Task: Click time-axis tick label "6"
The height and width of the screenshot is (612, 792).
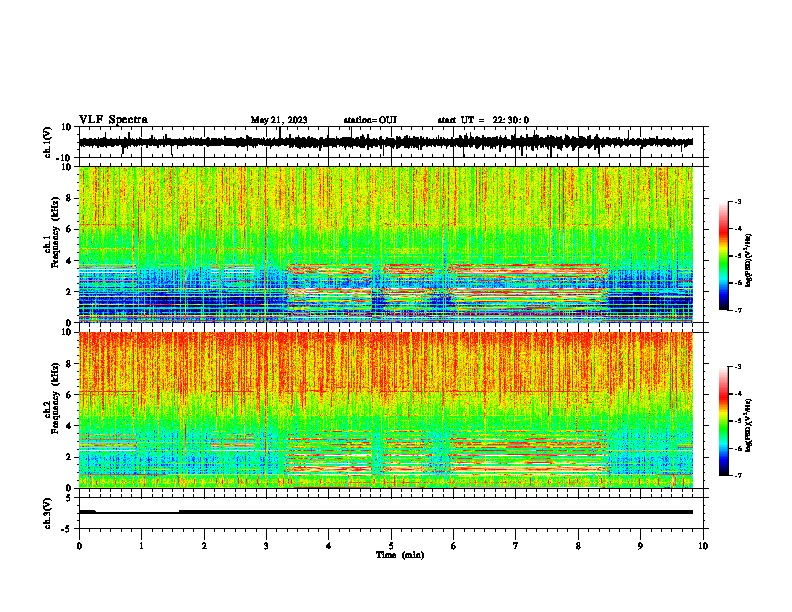Action: point(454,545)
